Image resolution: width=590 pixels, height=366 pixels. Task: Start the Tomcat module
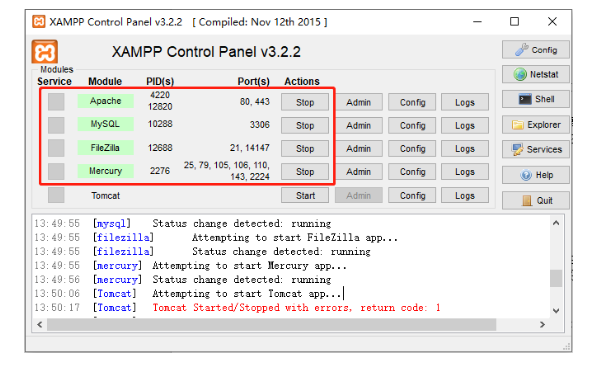click(x=305, y=196)
